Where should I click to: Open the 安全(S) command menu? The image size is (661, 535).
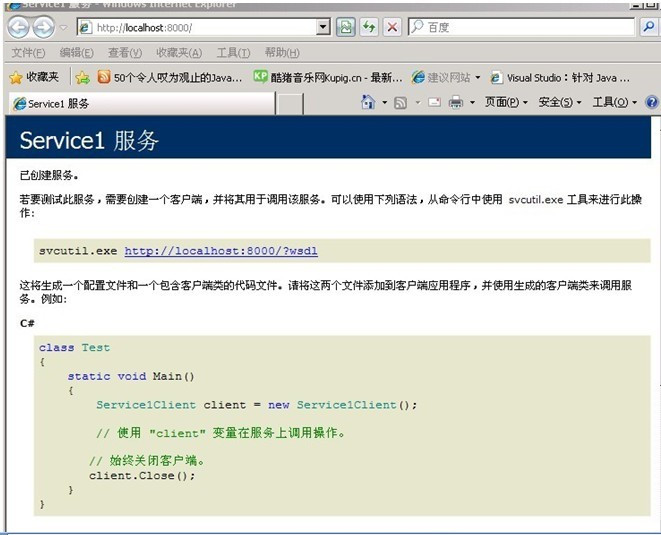(x=560, y=102)
